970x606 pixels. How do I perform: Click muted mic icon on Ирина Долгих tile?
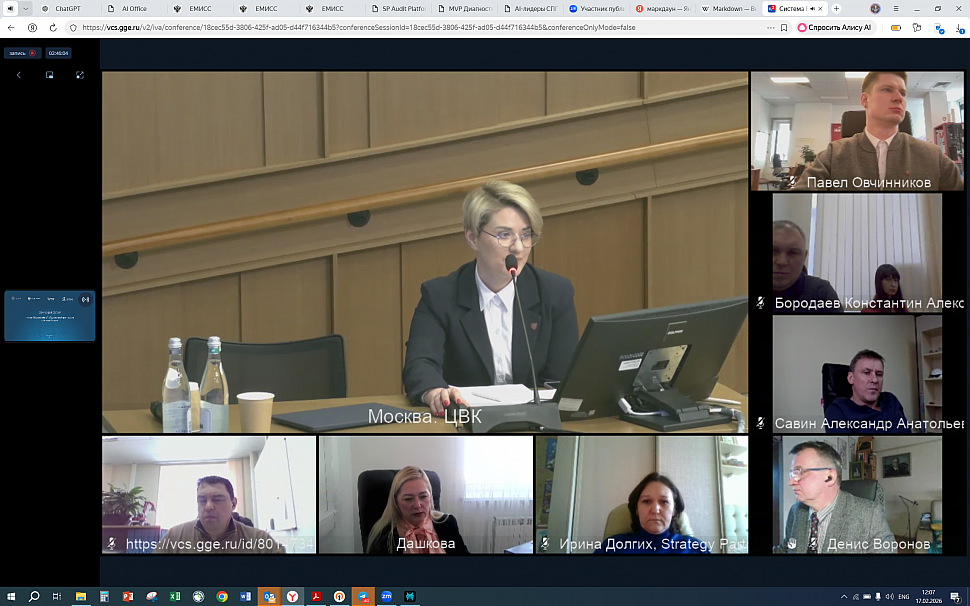(545, 544)
